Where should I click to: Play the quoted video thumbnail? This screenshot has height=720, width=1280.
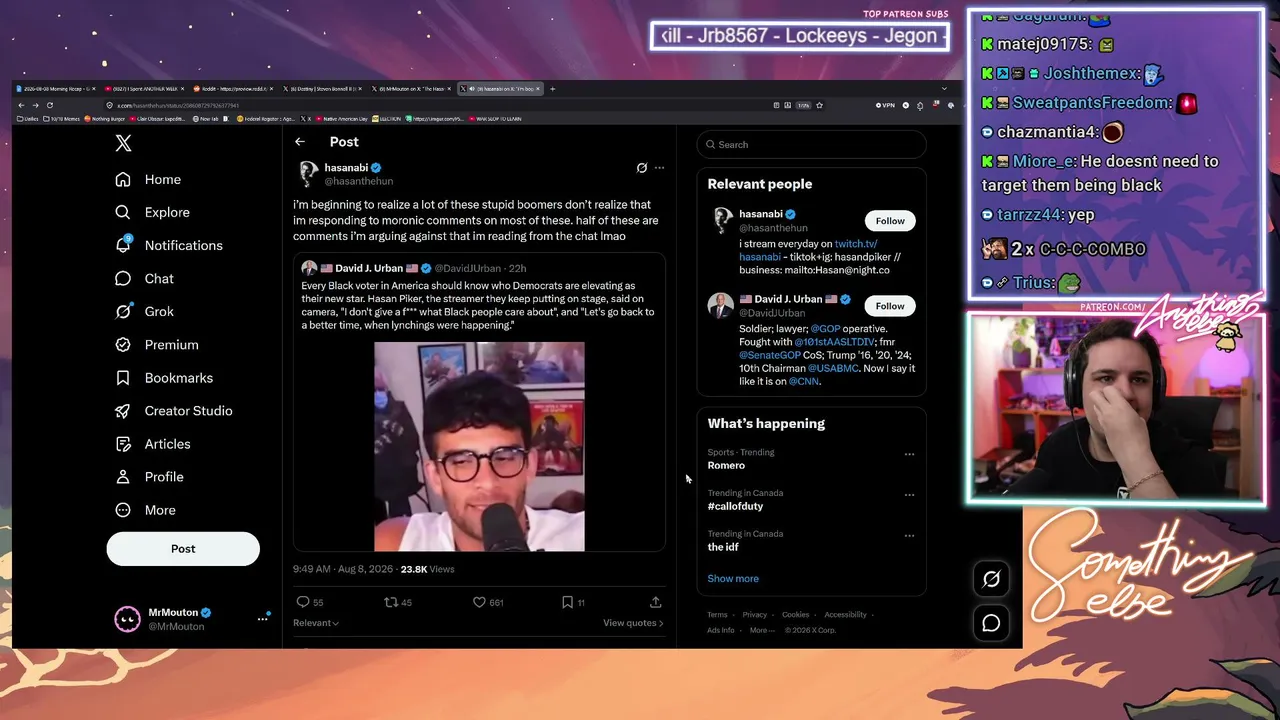[x=479, y=446]
